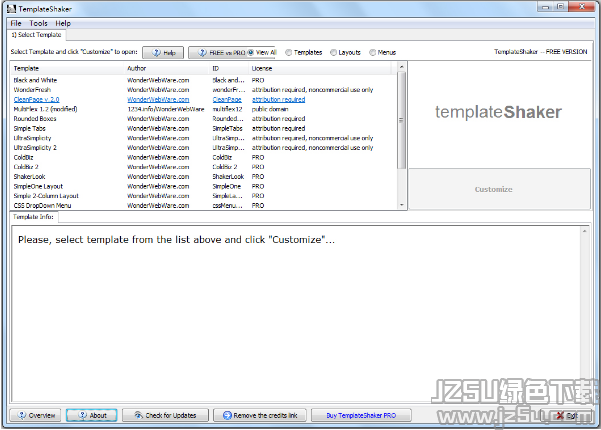Screen dimensions: 601x430
Task: Select the Black and White template row
Action: 204,80
